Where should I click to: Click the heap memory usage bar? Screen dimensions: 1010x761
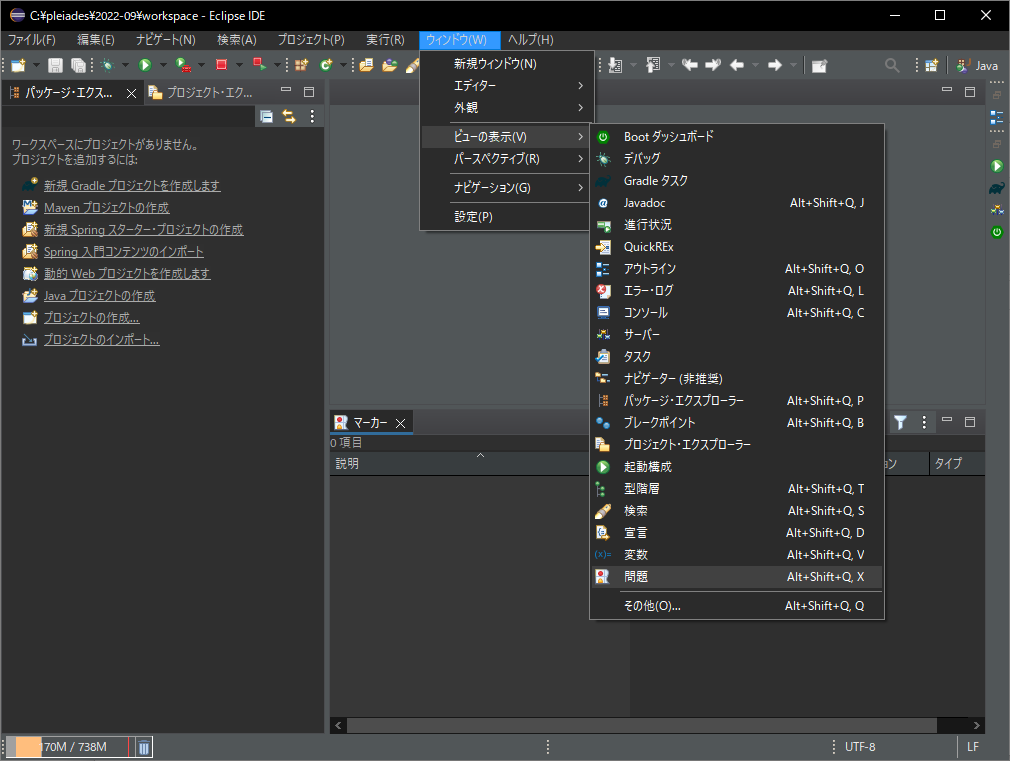click(68, 747)
